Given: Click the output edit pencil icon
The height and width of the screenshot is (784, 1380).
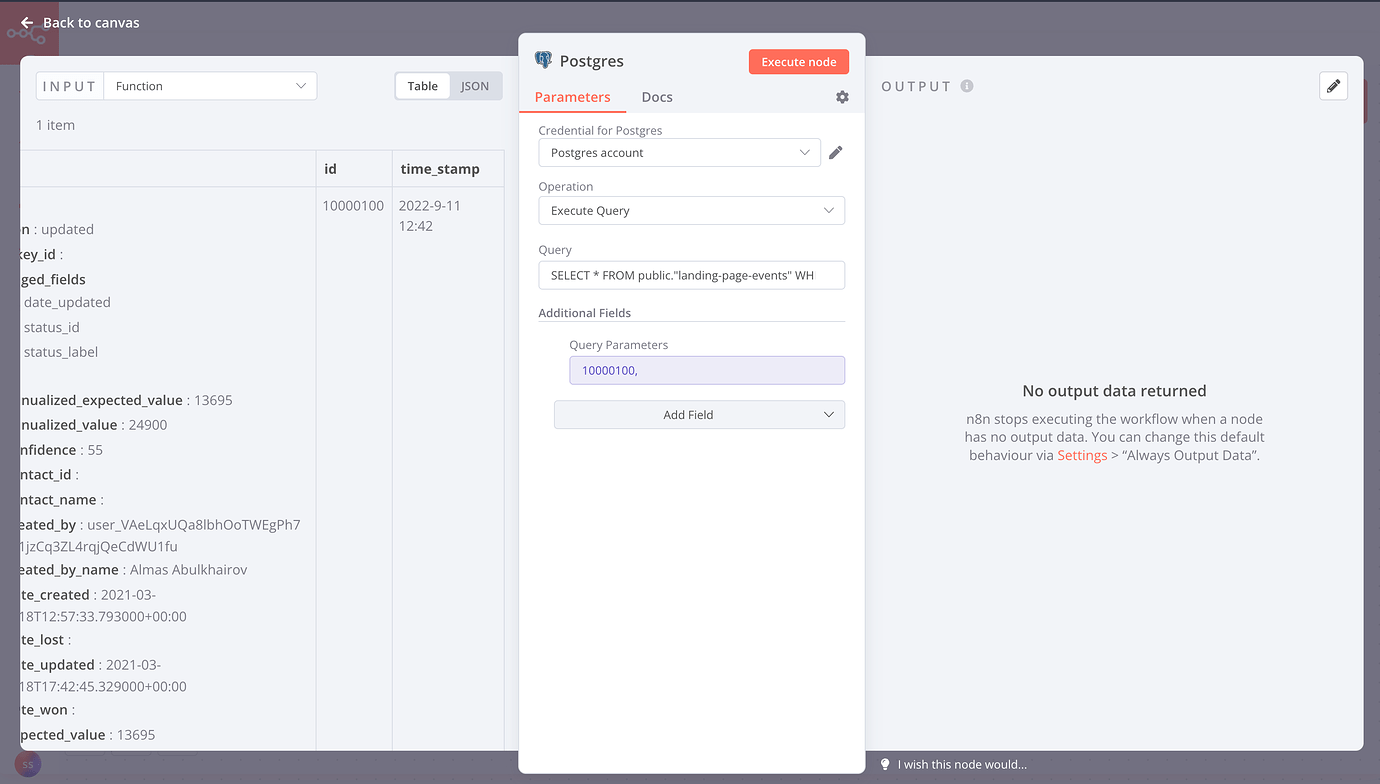Looking at the screenshot, I should 1333,86.
